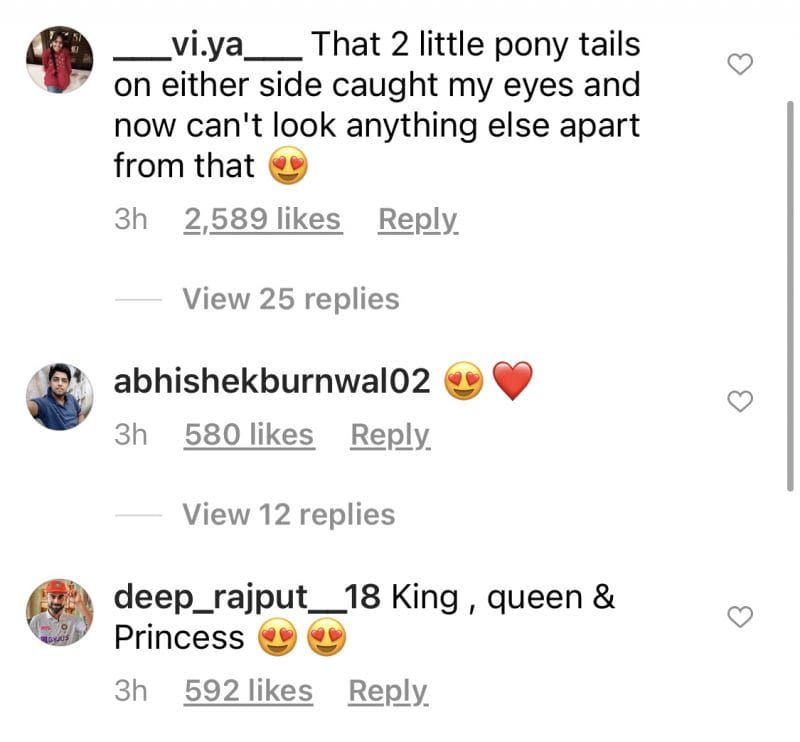This screenshot has width=800, height=742.
Task: Like deep_rajput__18's King, queen comment
Action: coord(739,617)
